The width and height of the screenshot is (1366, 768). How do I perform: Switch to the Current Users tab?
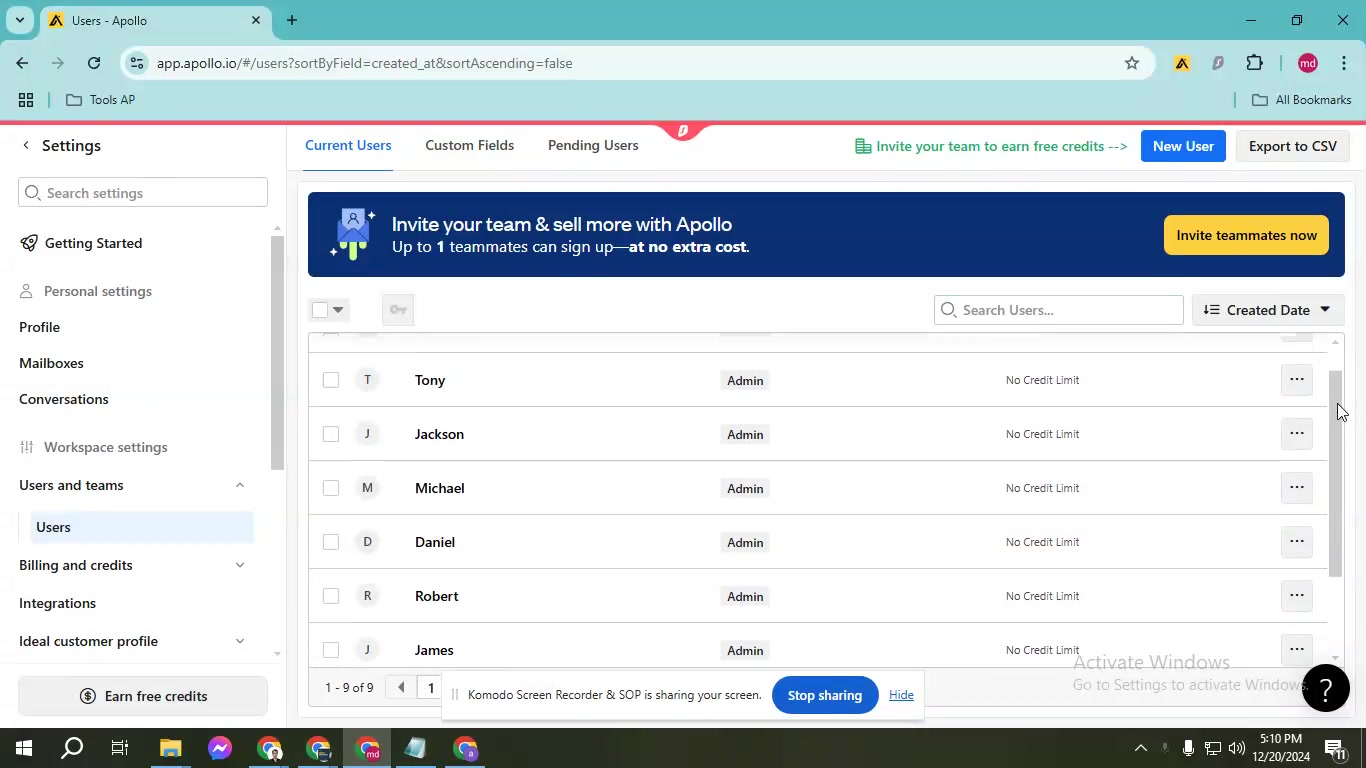point(348,145)
